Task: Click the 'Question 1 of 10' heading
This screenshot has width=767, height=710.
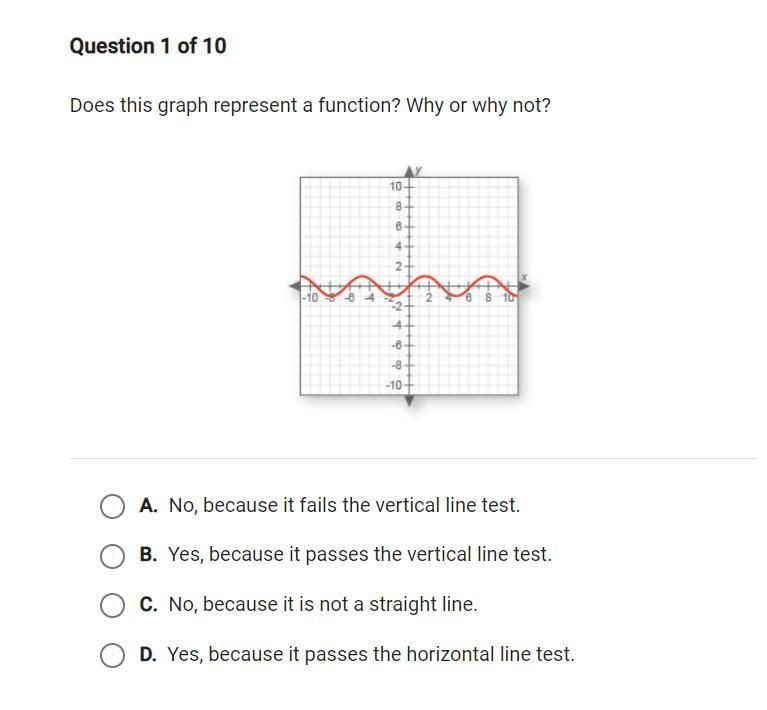Action: coord(148,46)
